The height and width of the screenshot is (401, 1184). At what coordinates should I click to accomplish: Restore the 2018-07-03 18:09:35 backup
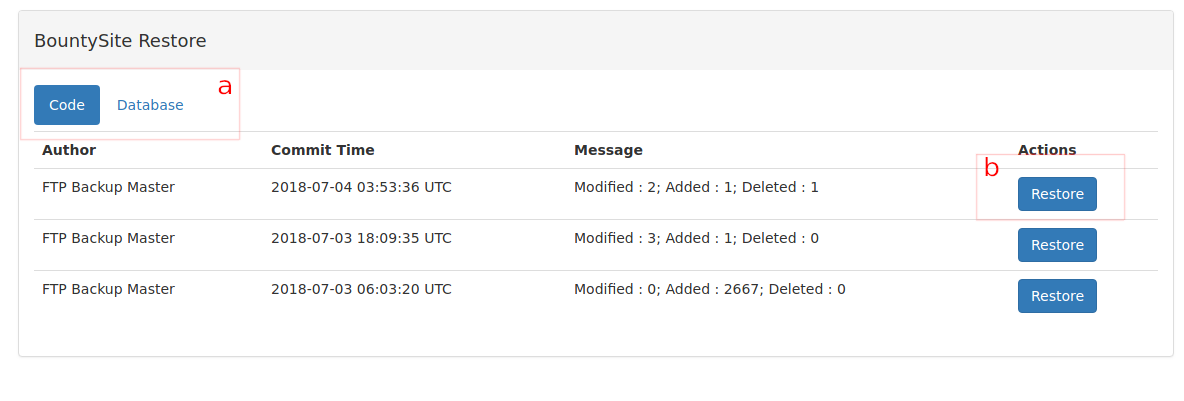1057,245
